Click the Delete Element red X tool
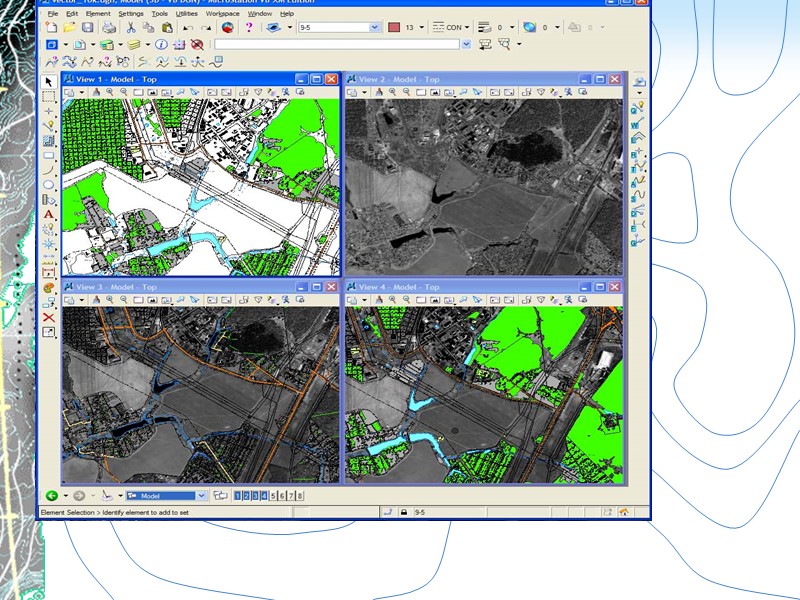Screen dimensions: 800x600 (x=49, y=317)
